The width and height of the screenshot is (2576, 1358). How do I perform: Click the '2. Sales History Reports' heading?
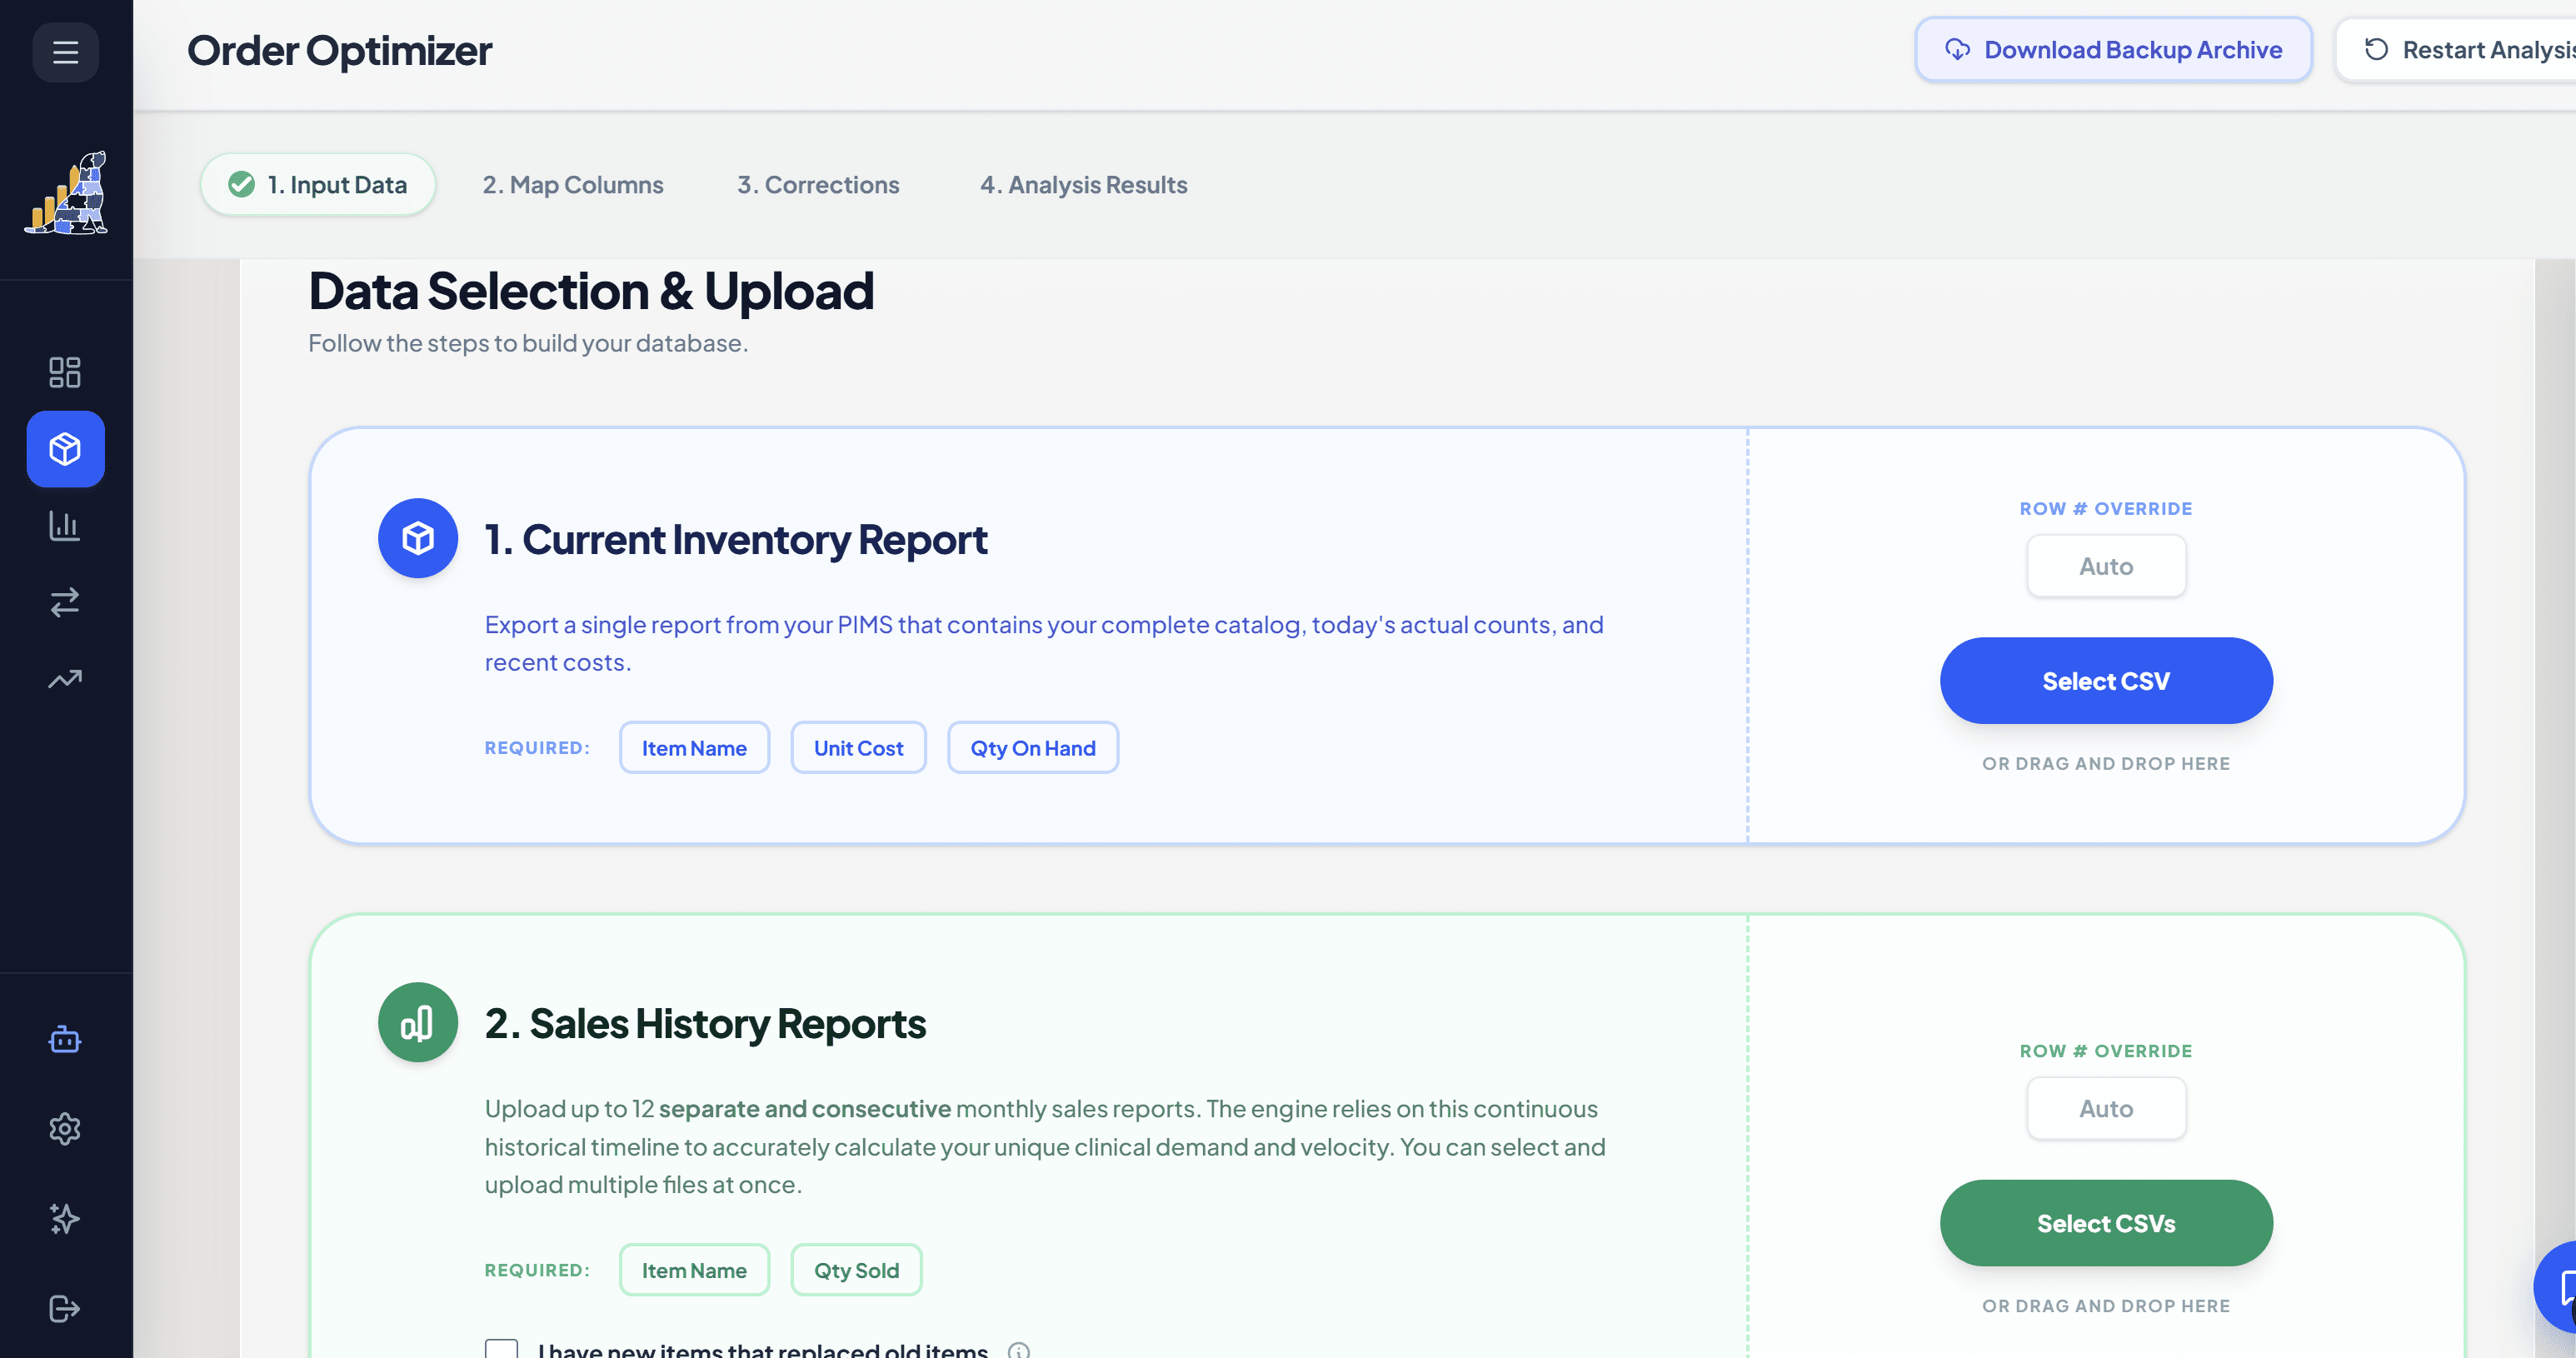click(x=705, y=1024)
